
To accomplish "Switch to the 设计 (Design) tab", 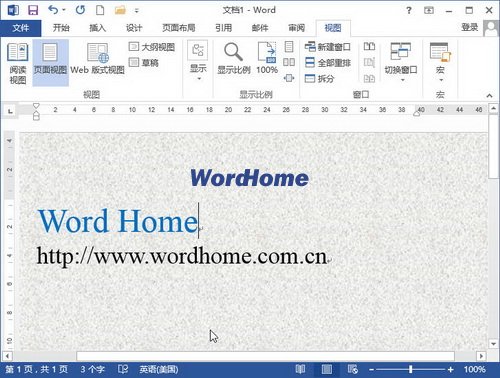I will [x=134, y=28].
